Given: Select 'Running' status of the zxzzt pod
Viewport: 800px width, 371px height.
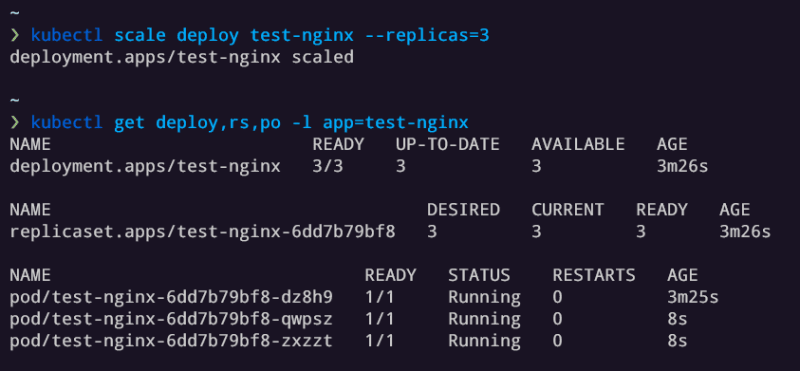Looking at the screenshot, I should (484, 341).
